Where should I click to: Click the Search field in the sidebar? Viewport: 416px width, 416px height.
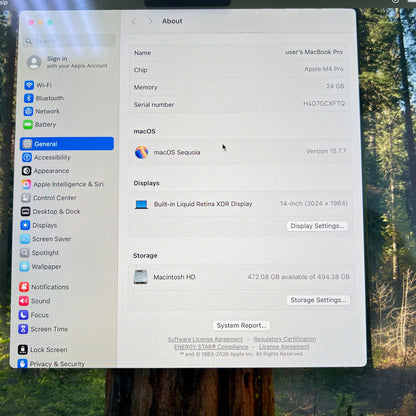click(x=69, y=41)
